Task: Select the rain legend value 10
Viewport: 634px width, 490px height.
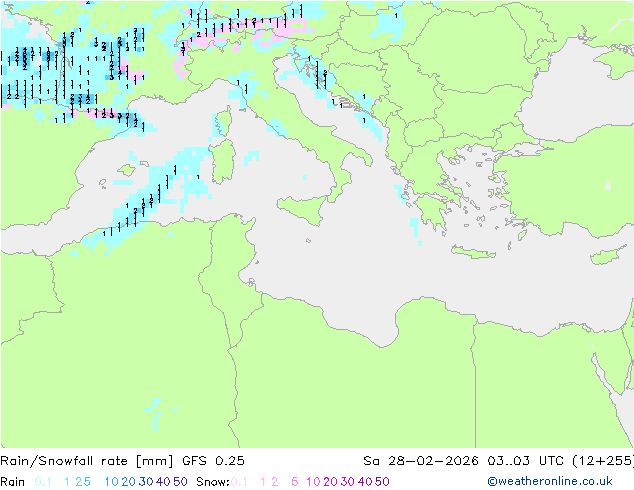Action: [x=112, y=482]
